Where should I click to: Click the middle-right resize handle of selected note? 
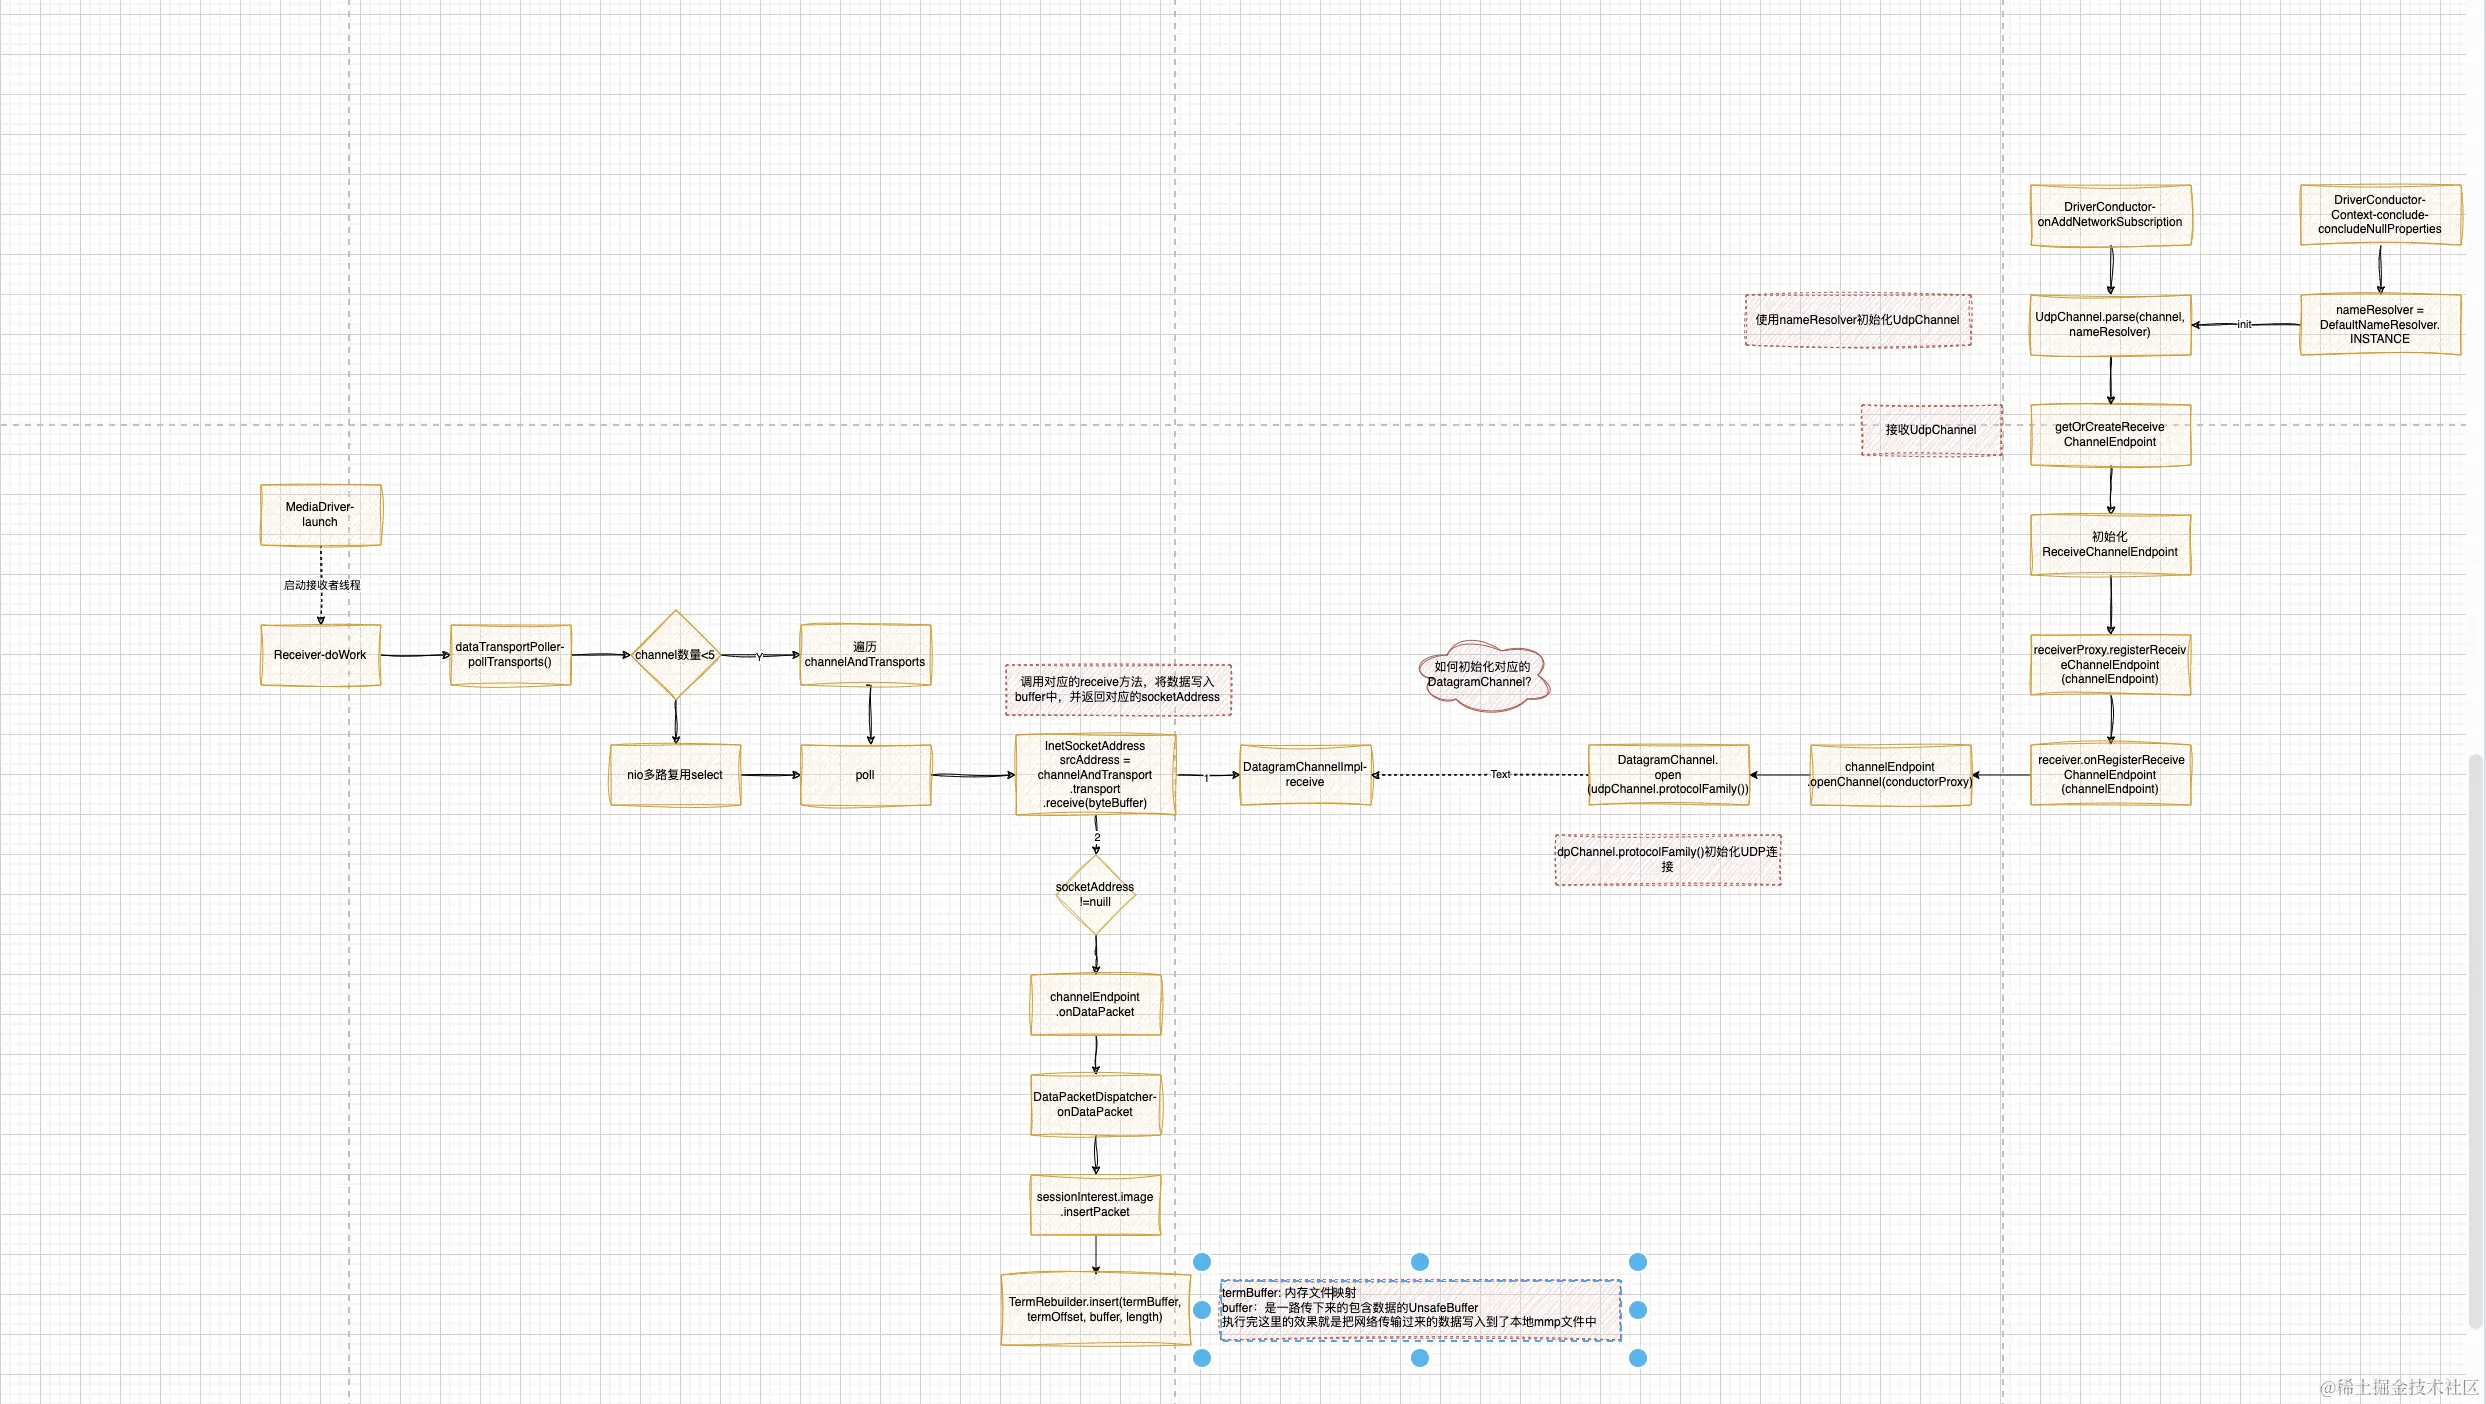coord(1638,1310)
